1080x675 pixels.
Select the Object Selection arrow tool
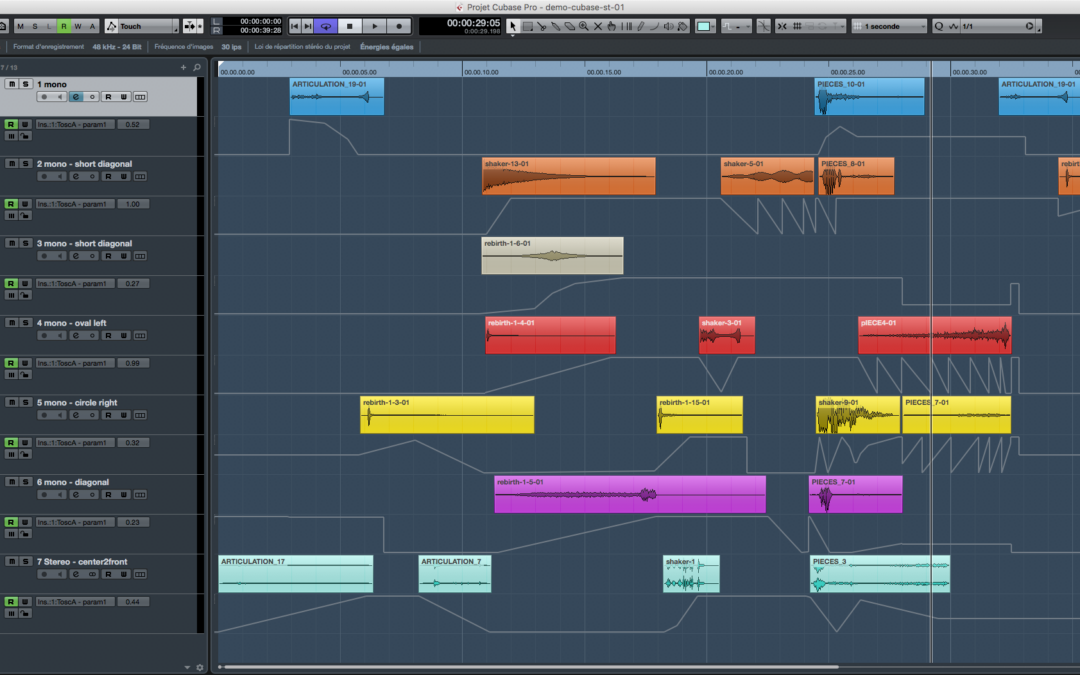click(x=512, y=26)
